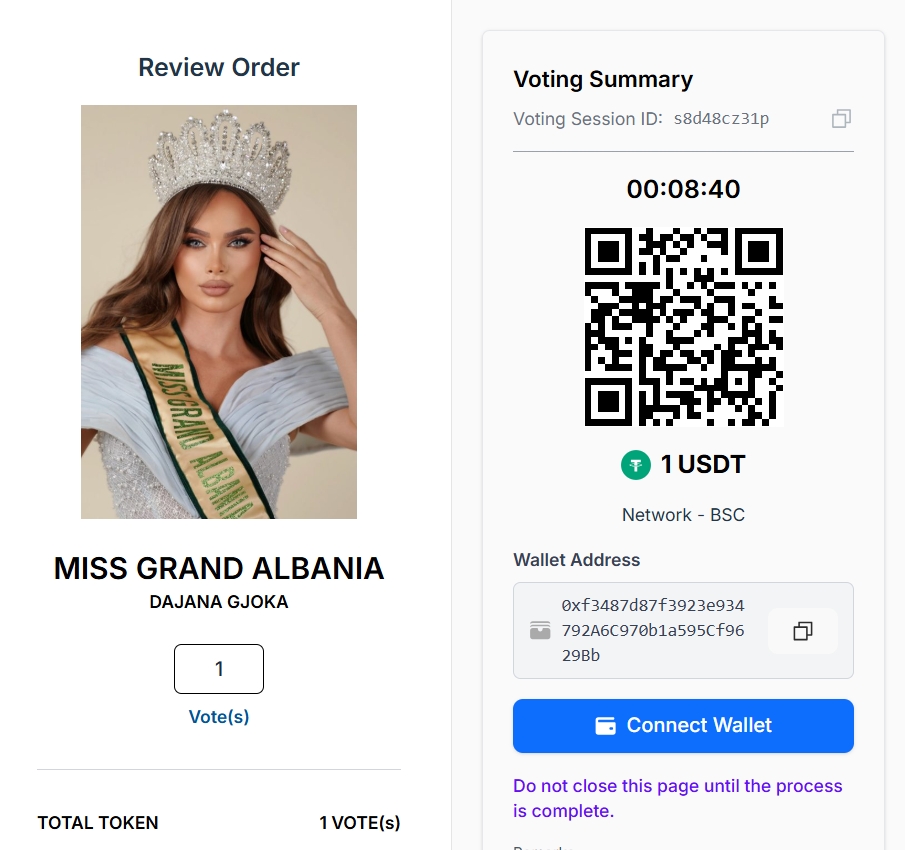Click the blue Vote(s) label

click(x=219, y=717)
